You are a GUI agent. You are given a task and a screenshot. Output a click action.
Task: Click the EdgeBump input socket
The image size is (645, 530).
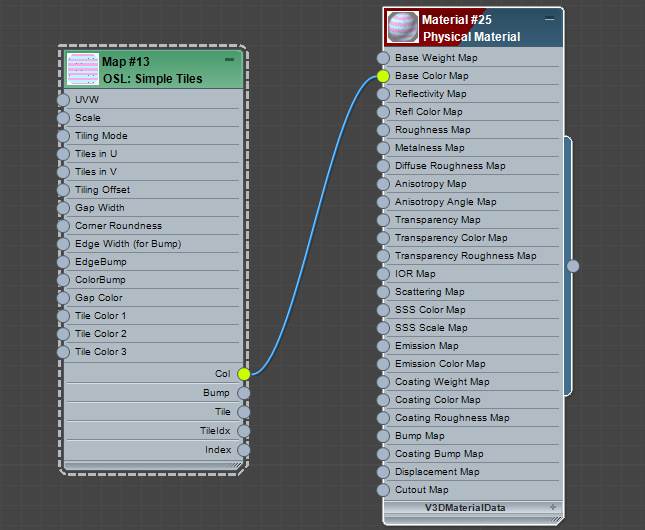click(63, 262)
